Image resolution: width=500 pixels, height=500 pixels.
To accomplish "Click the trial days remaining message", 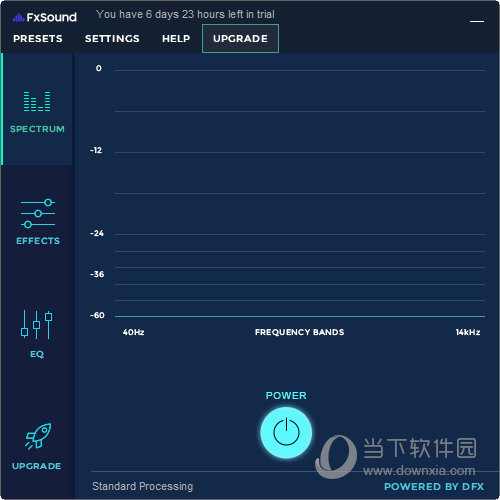I will click(185, 14).
